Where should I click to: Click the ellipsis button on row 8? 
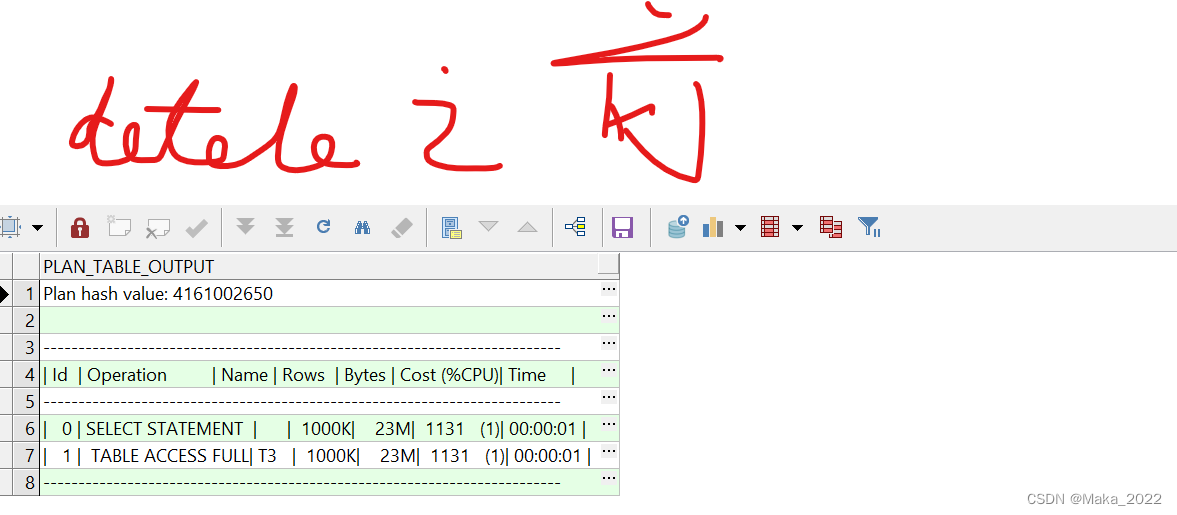pos(609,478)
